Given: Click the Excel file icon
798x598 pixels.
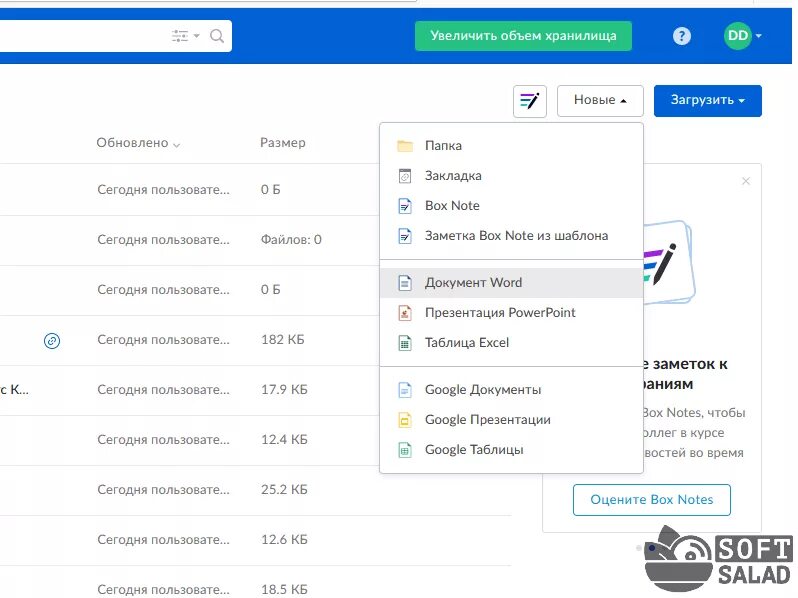Looking at the screenshot, I should (405, 343).
